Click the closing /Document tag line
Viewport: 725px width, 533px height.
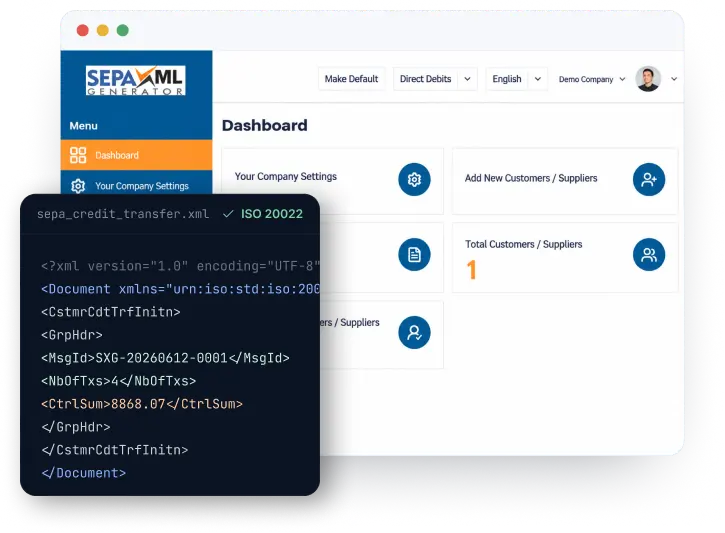tap(84, 473)
